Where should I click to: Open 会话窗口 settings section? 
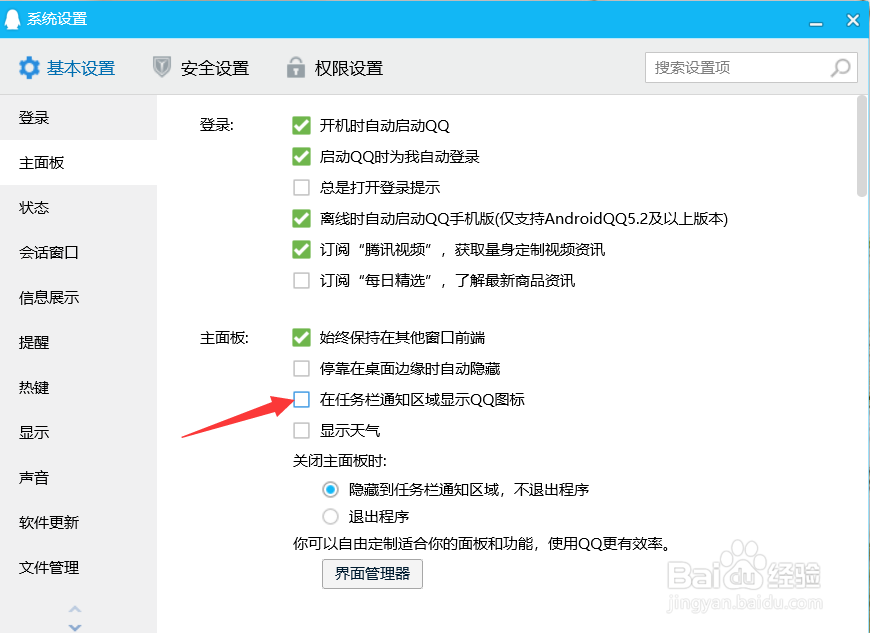(x=78, y=252)
